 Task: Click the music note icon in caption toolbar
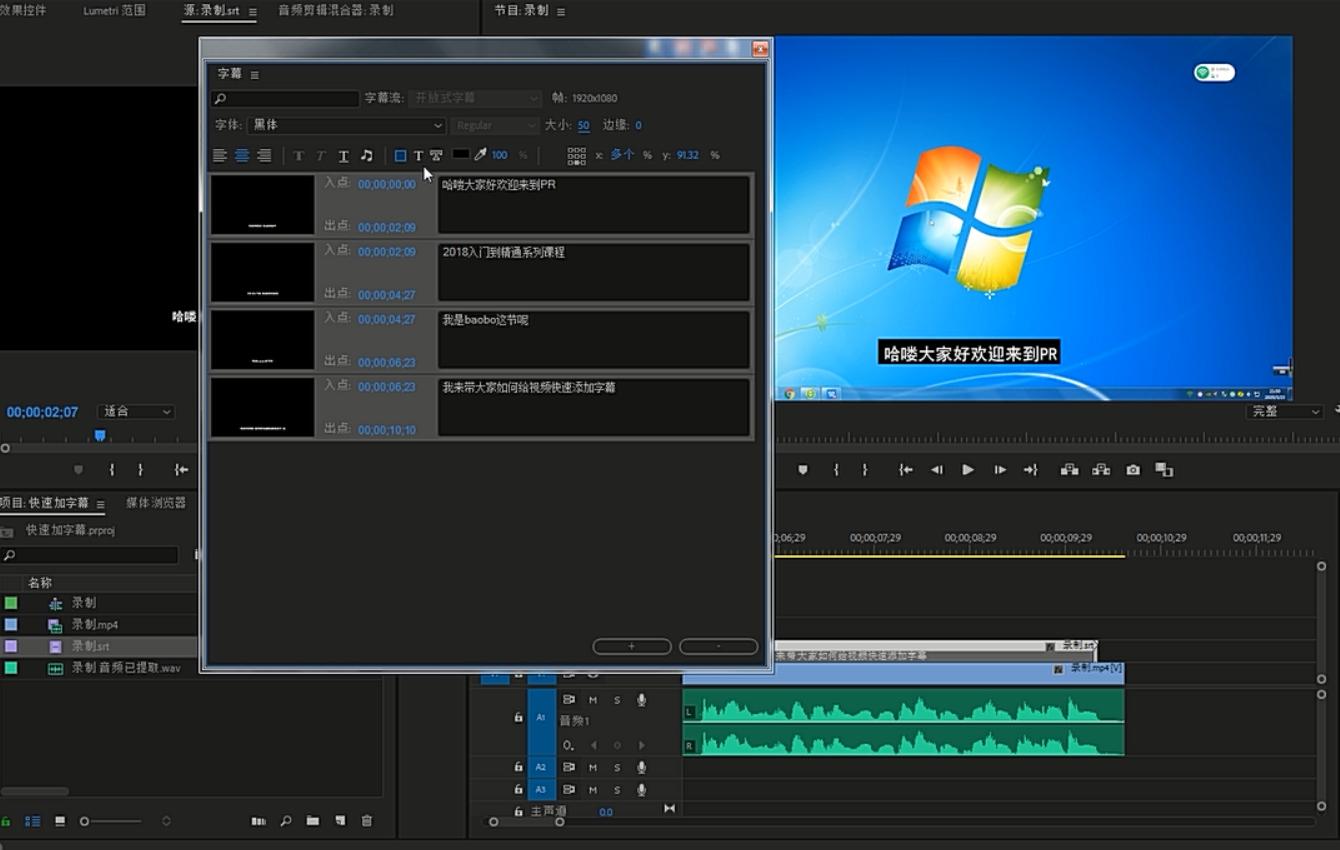pos(366,155)
